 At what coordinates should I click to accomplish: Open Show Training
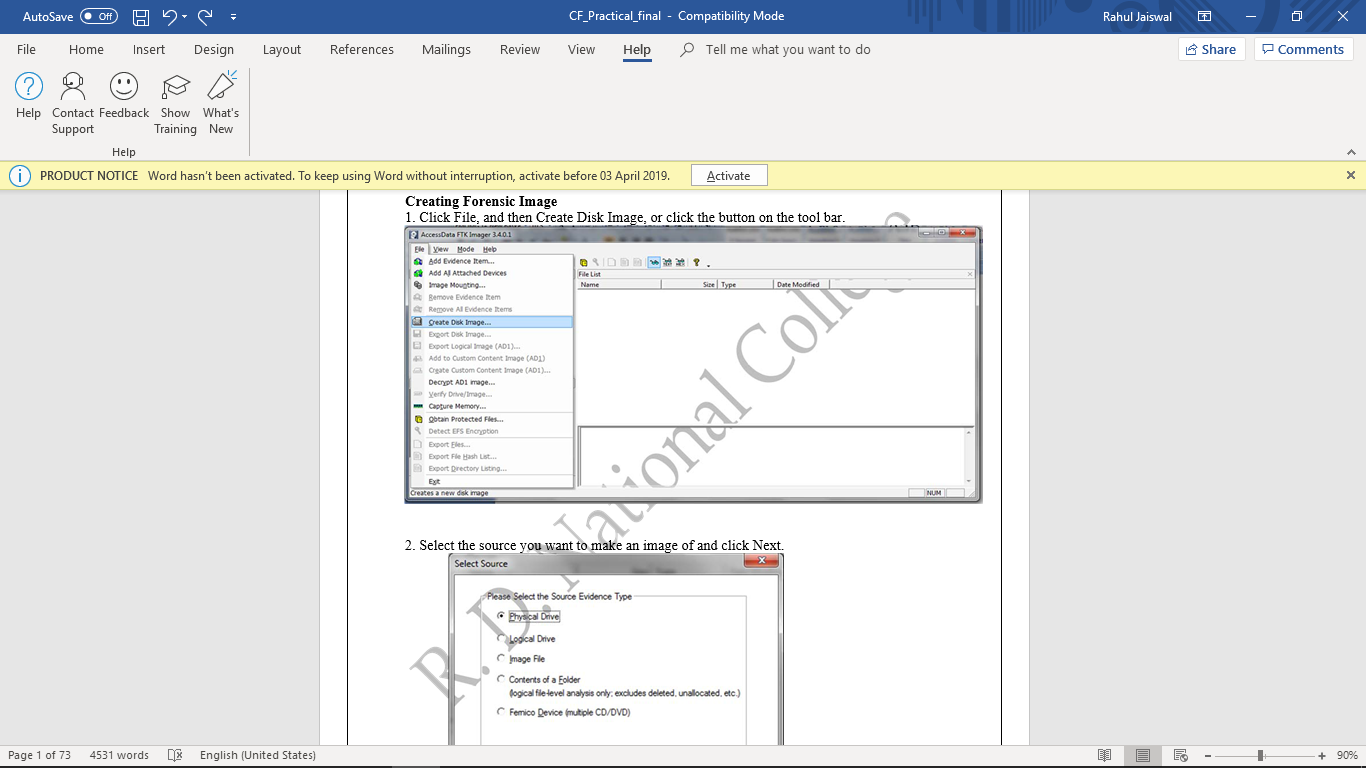[x=176, y=103]
